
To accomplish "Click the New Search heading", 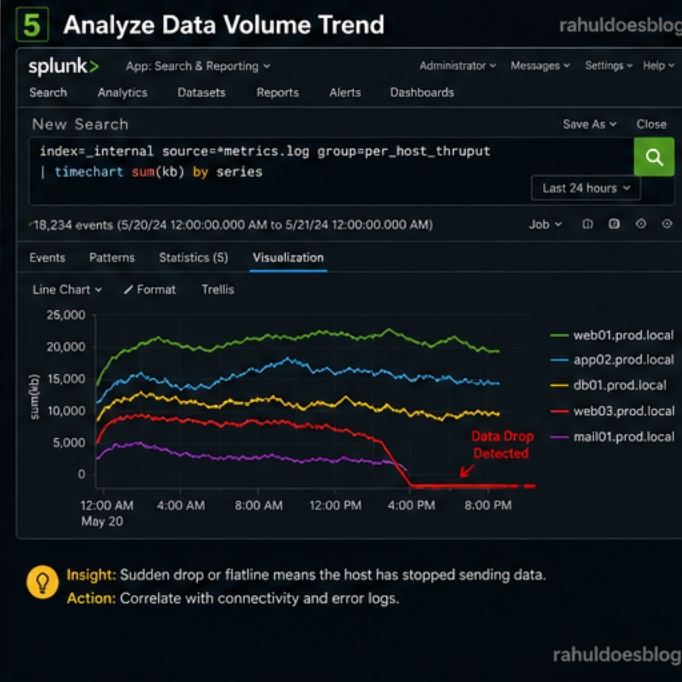I will coord(80,124).
